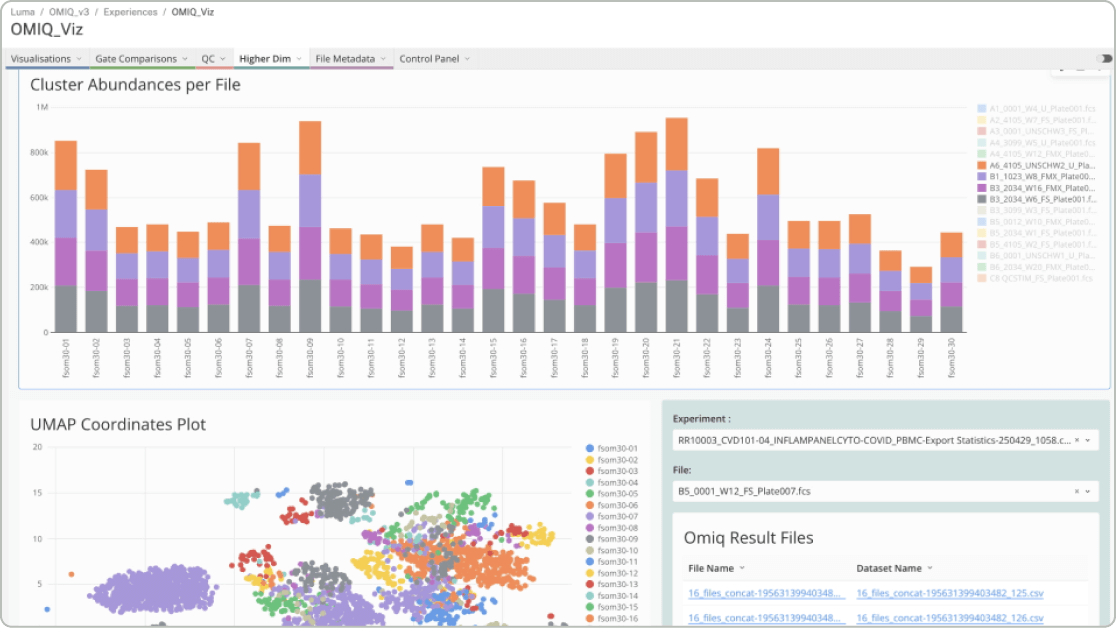Screen dimensions: 1116x628
Task: Hide the A6_4105_UNSCHW2_U series via legend
Action: 1038,165
